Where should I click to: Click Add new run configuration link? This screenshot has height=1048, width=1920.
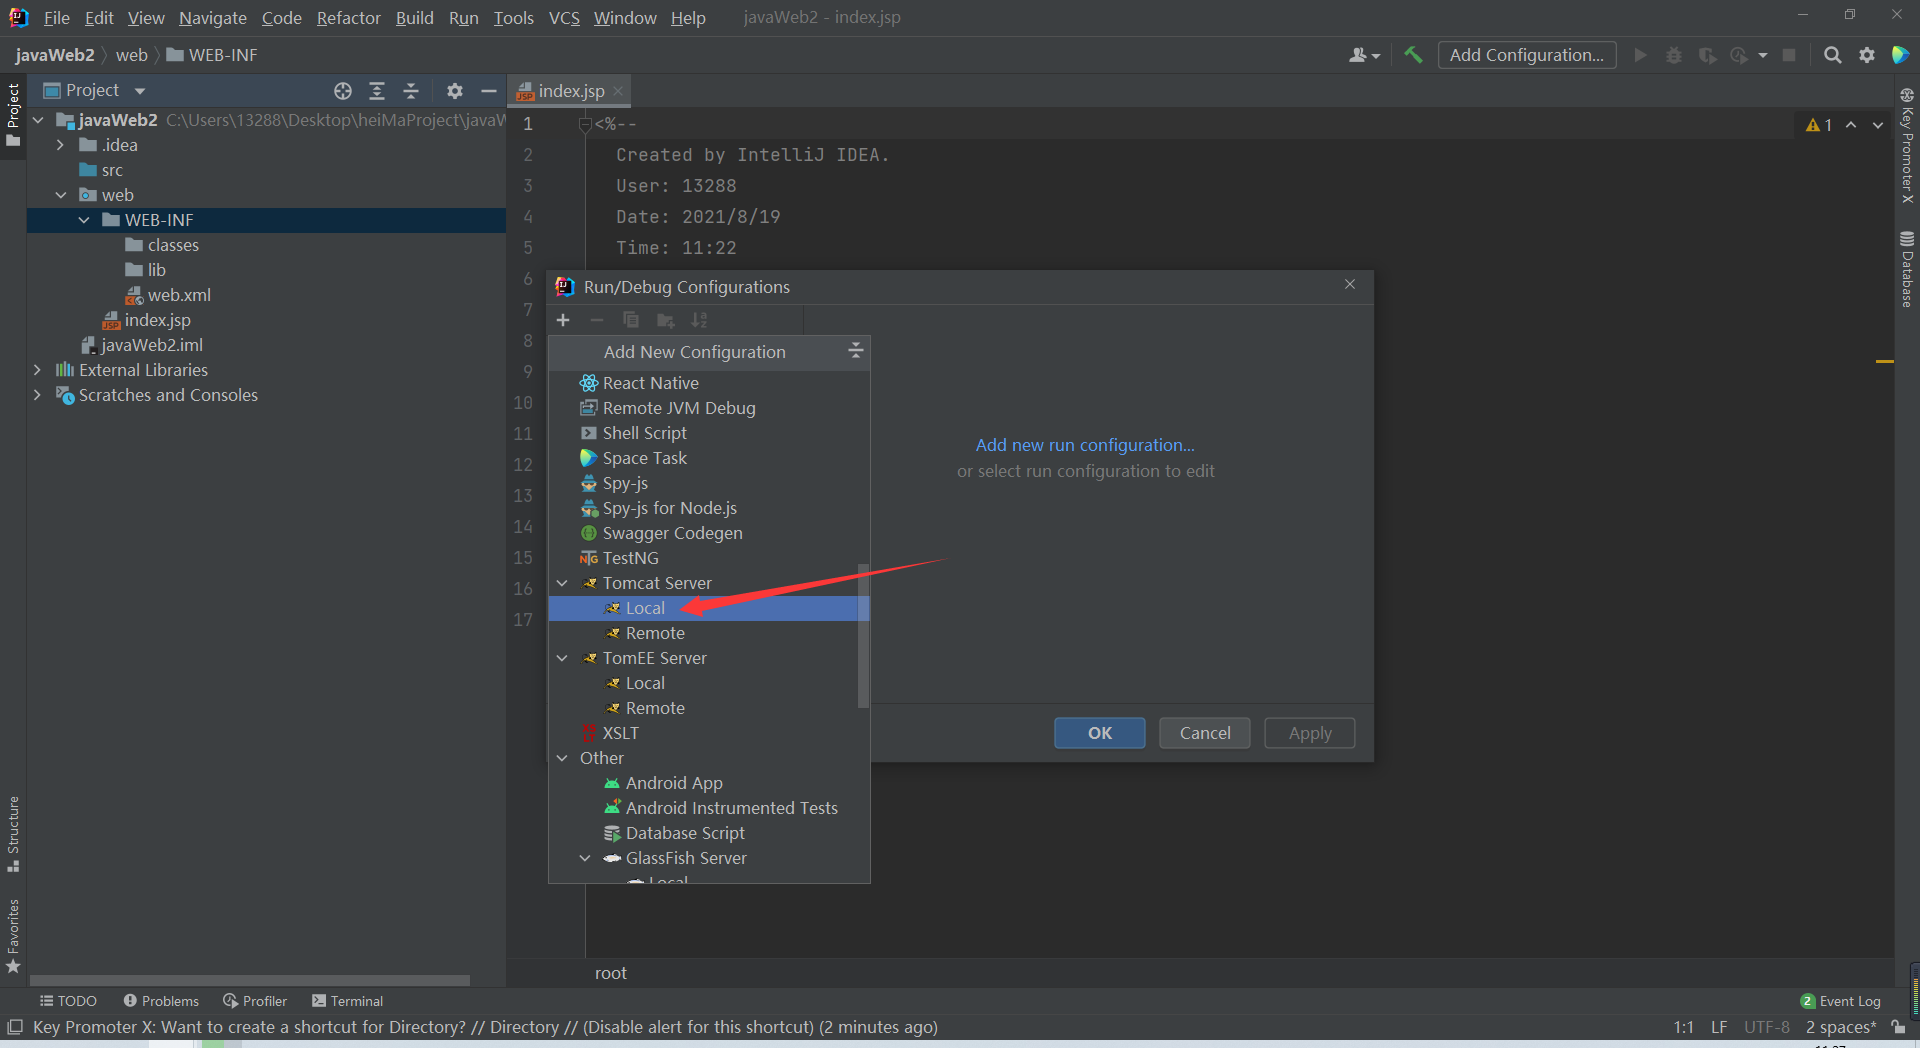[x=1085, y=445]
